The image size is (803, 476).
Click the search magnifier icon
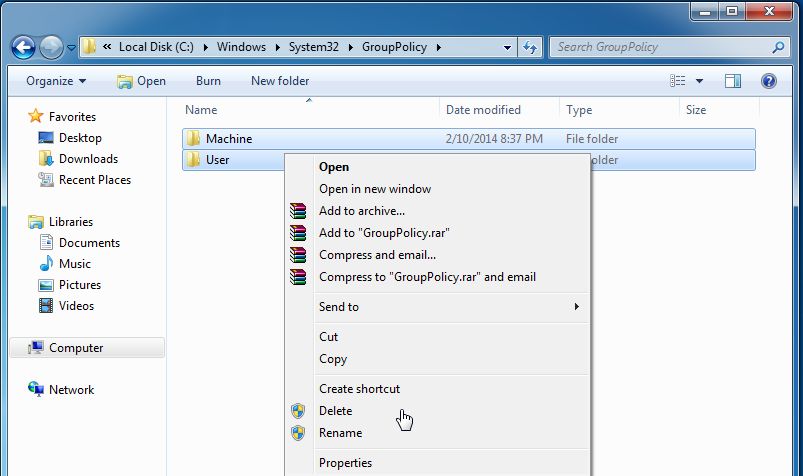(x=778, y=48)
